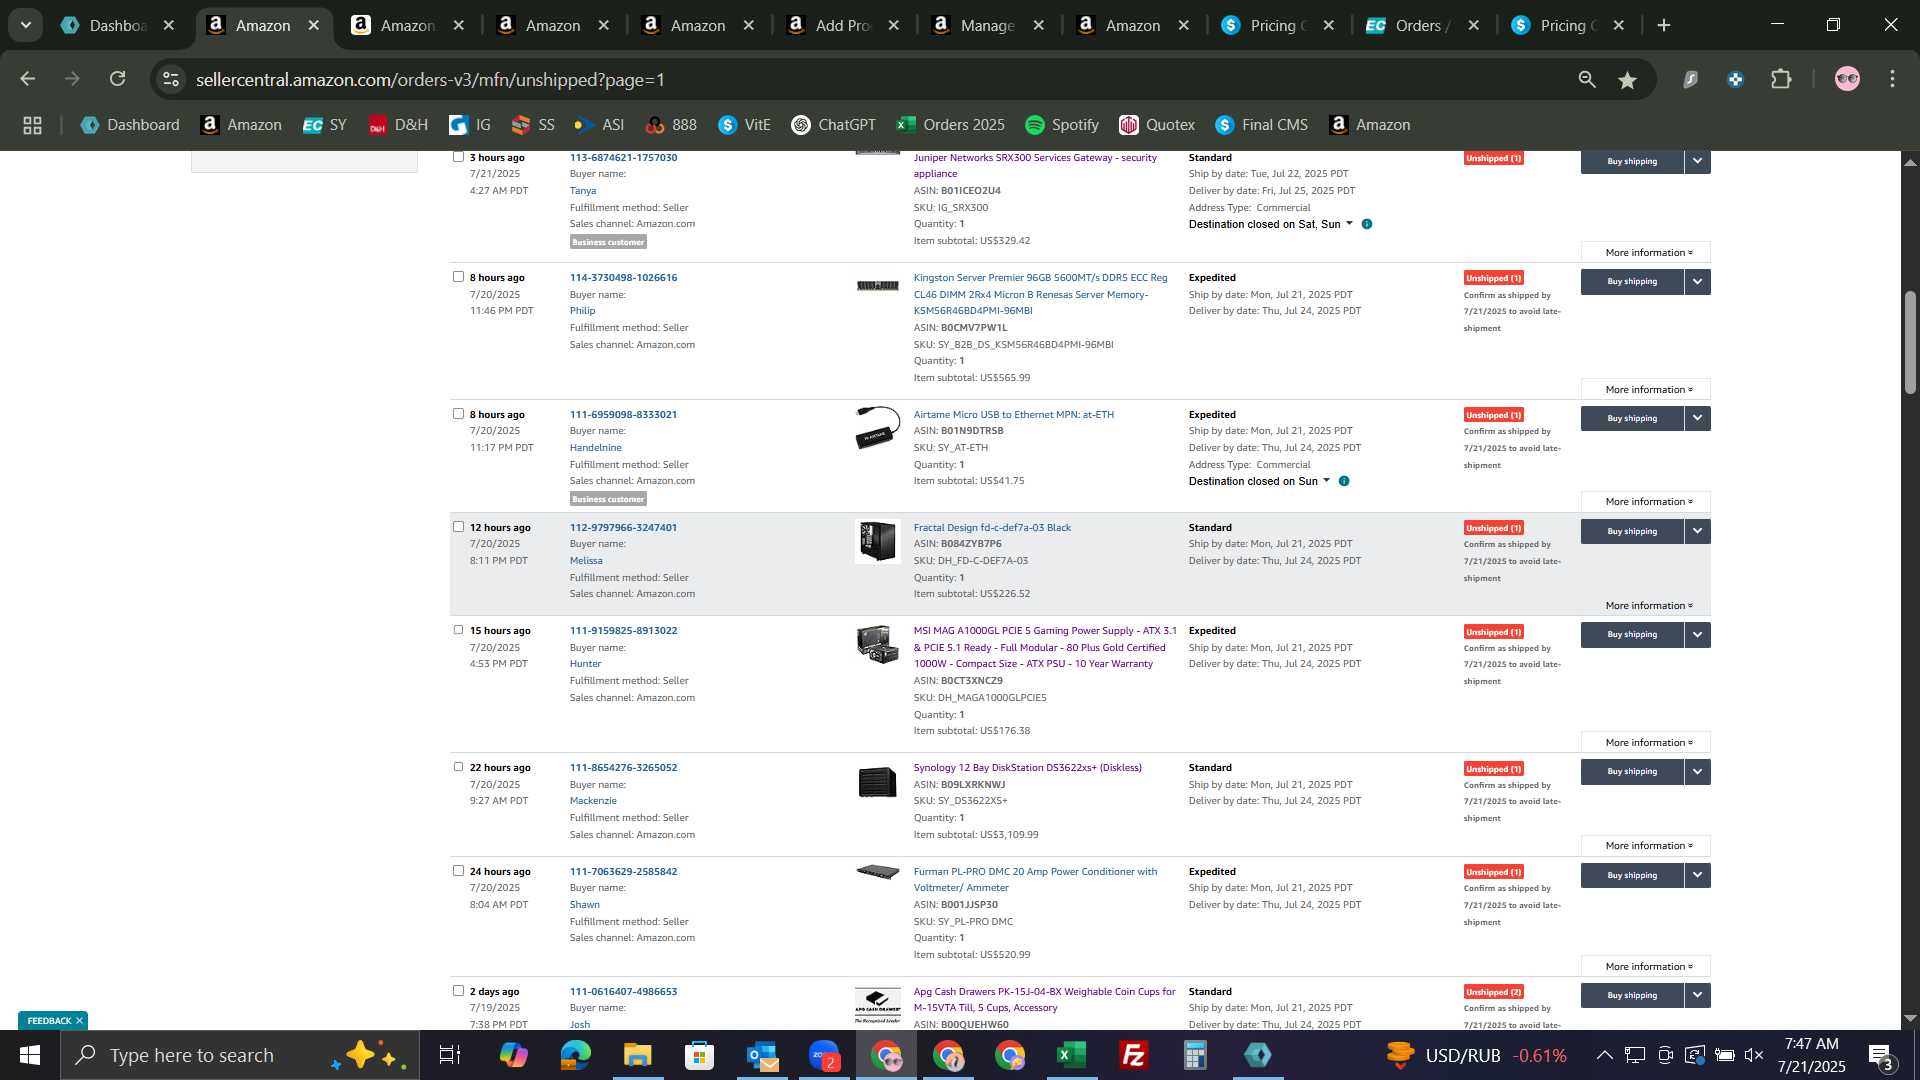Select checkbox for order 111-7063629-2585842

[x=458, y=870]
